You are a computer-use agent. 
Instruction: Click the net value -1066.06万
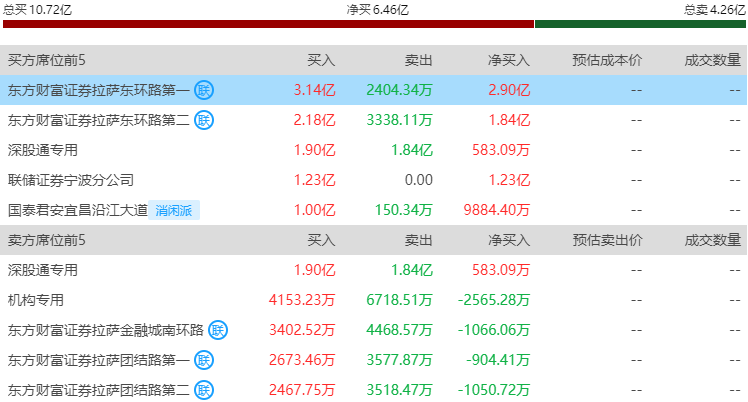[x=494, y=330]
